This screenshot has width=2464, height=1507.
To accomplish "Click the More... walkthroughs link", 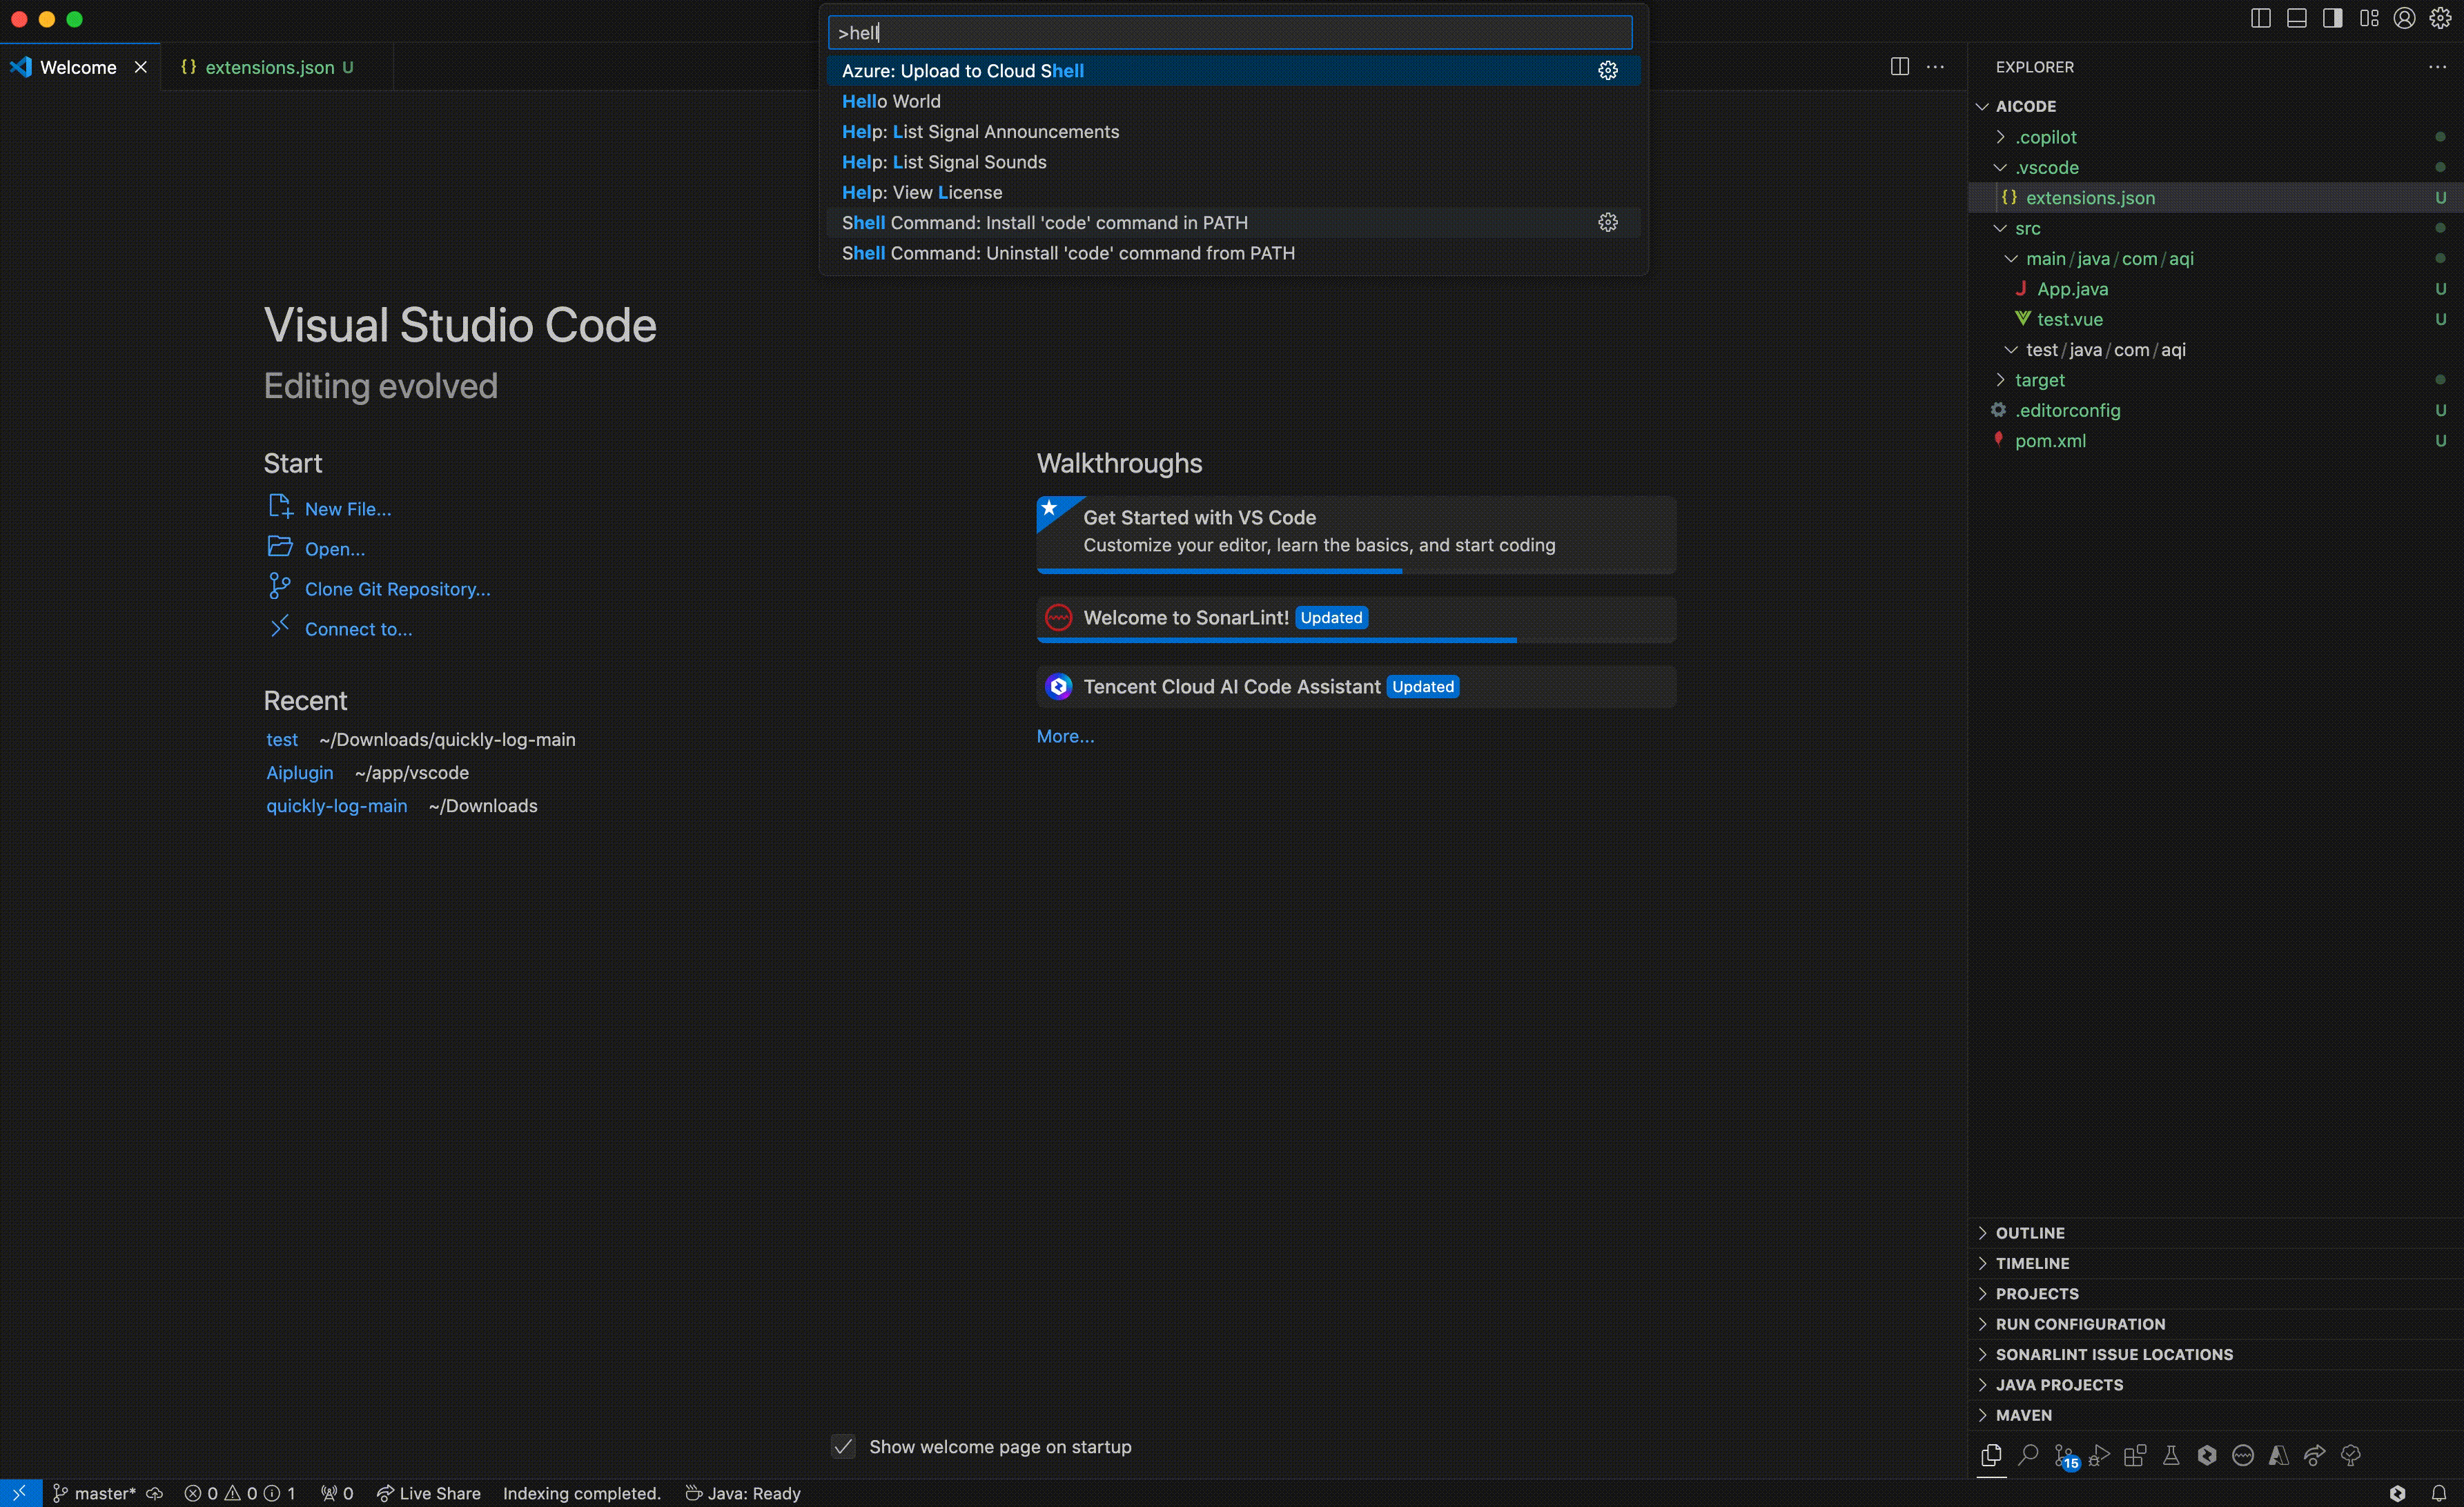I will coord(1065,736).
